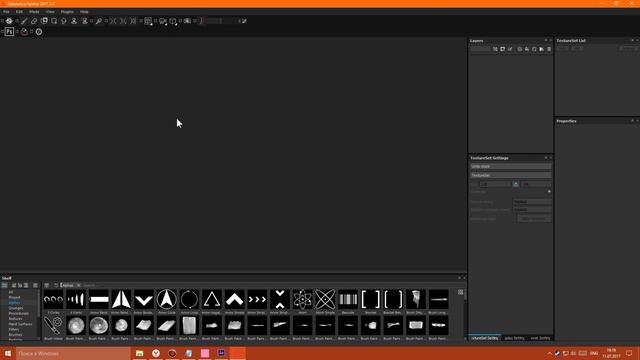
Task: Open the Layers blend mode dropdown
Action: [480, 49]
